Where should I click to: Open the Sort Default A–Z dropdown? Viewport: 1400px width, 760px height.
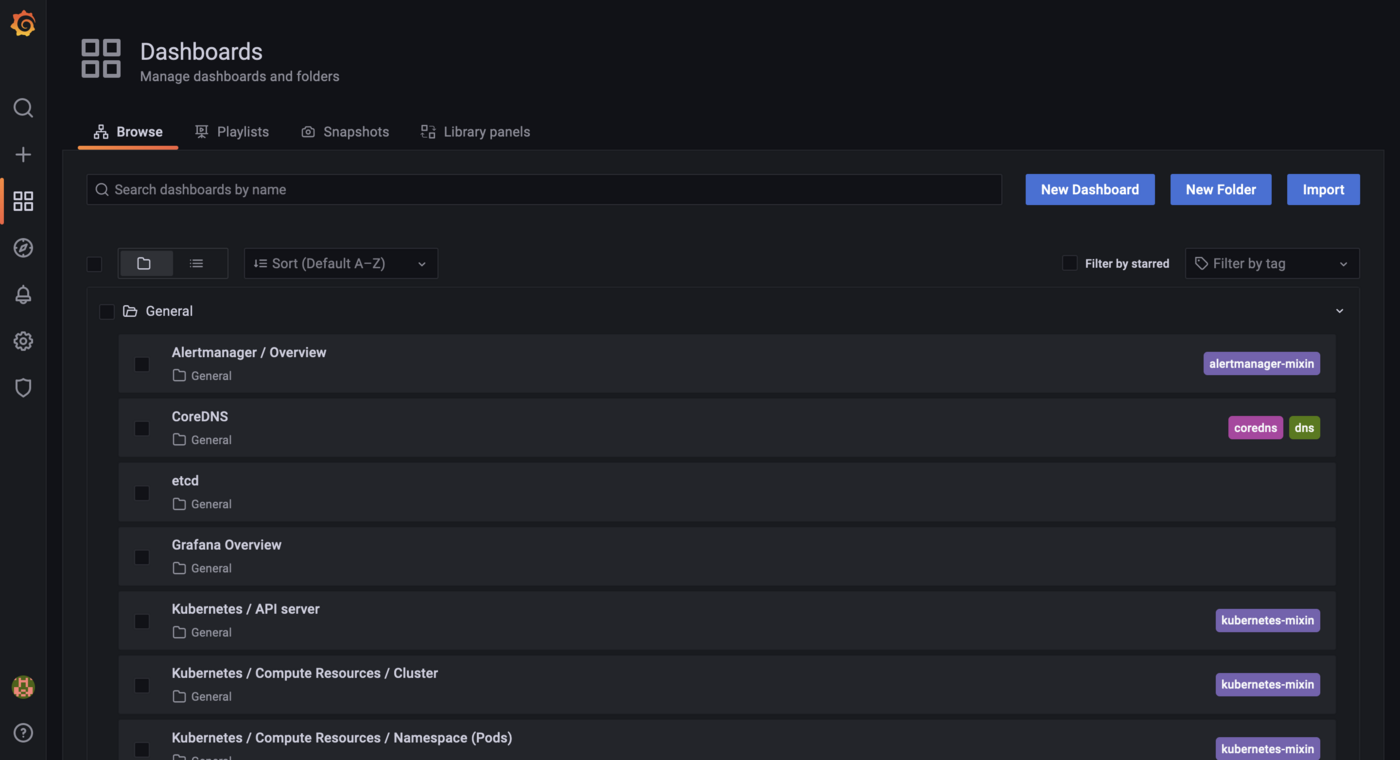[340, 263]
